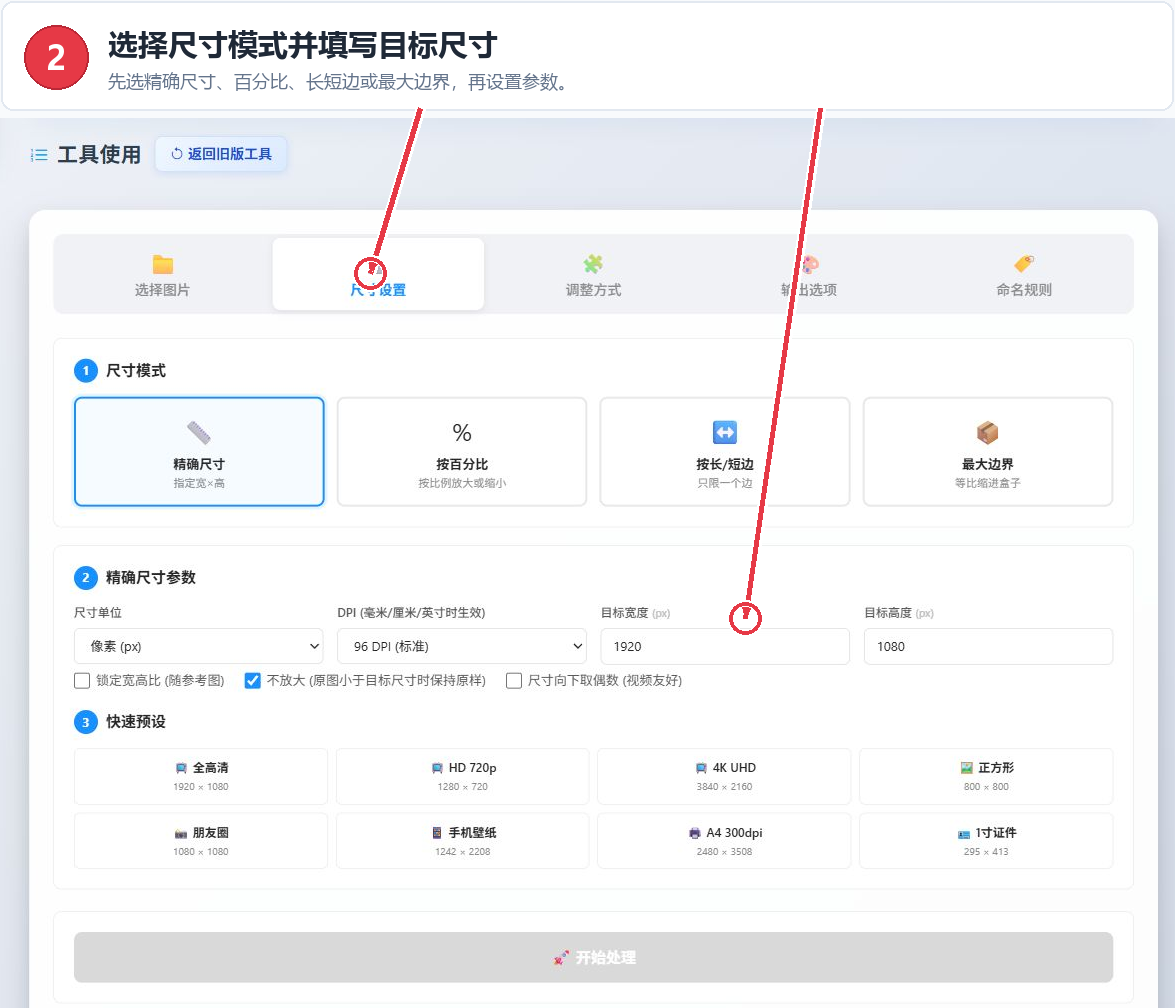Enable 锁定宽高比 checkbox
Image resolution: width=1175 pixels, height=1008 pixels.
click(x=82, y=680)
